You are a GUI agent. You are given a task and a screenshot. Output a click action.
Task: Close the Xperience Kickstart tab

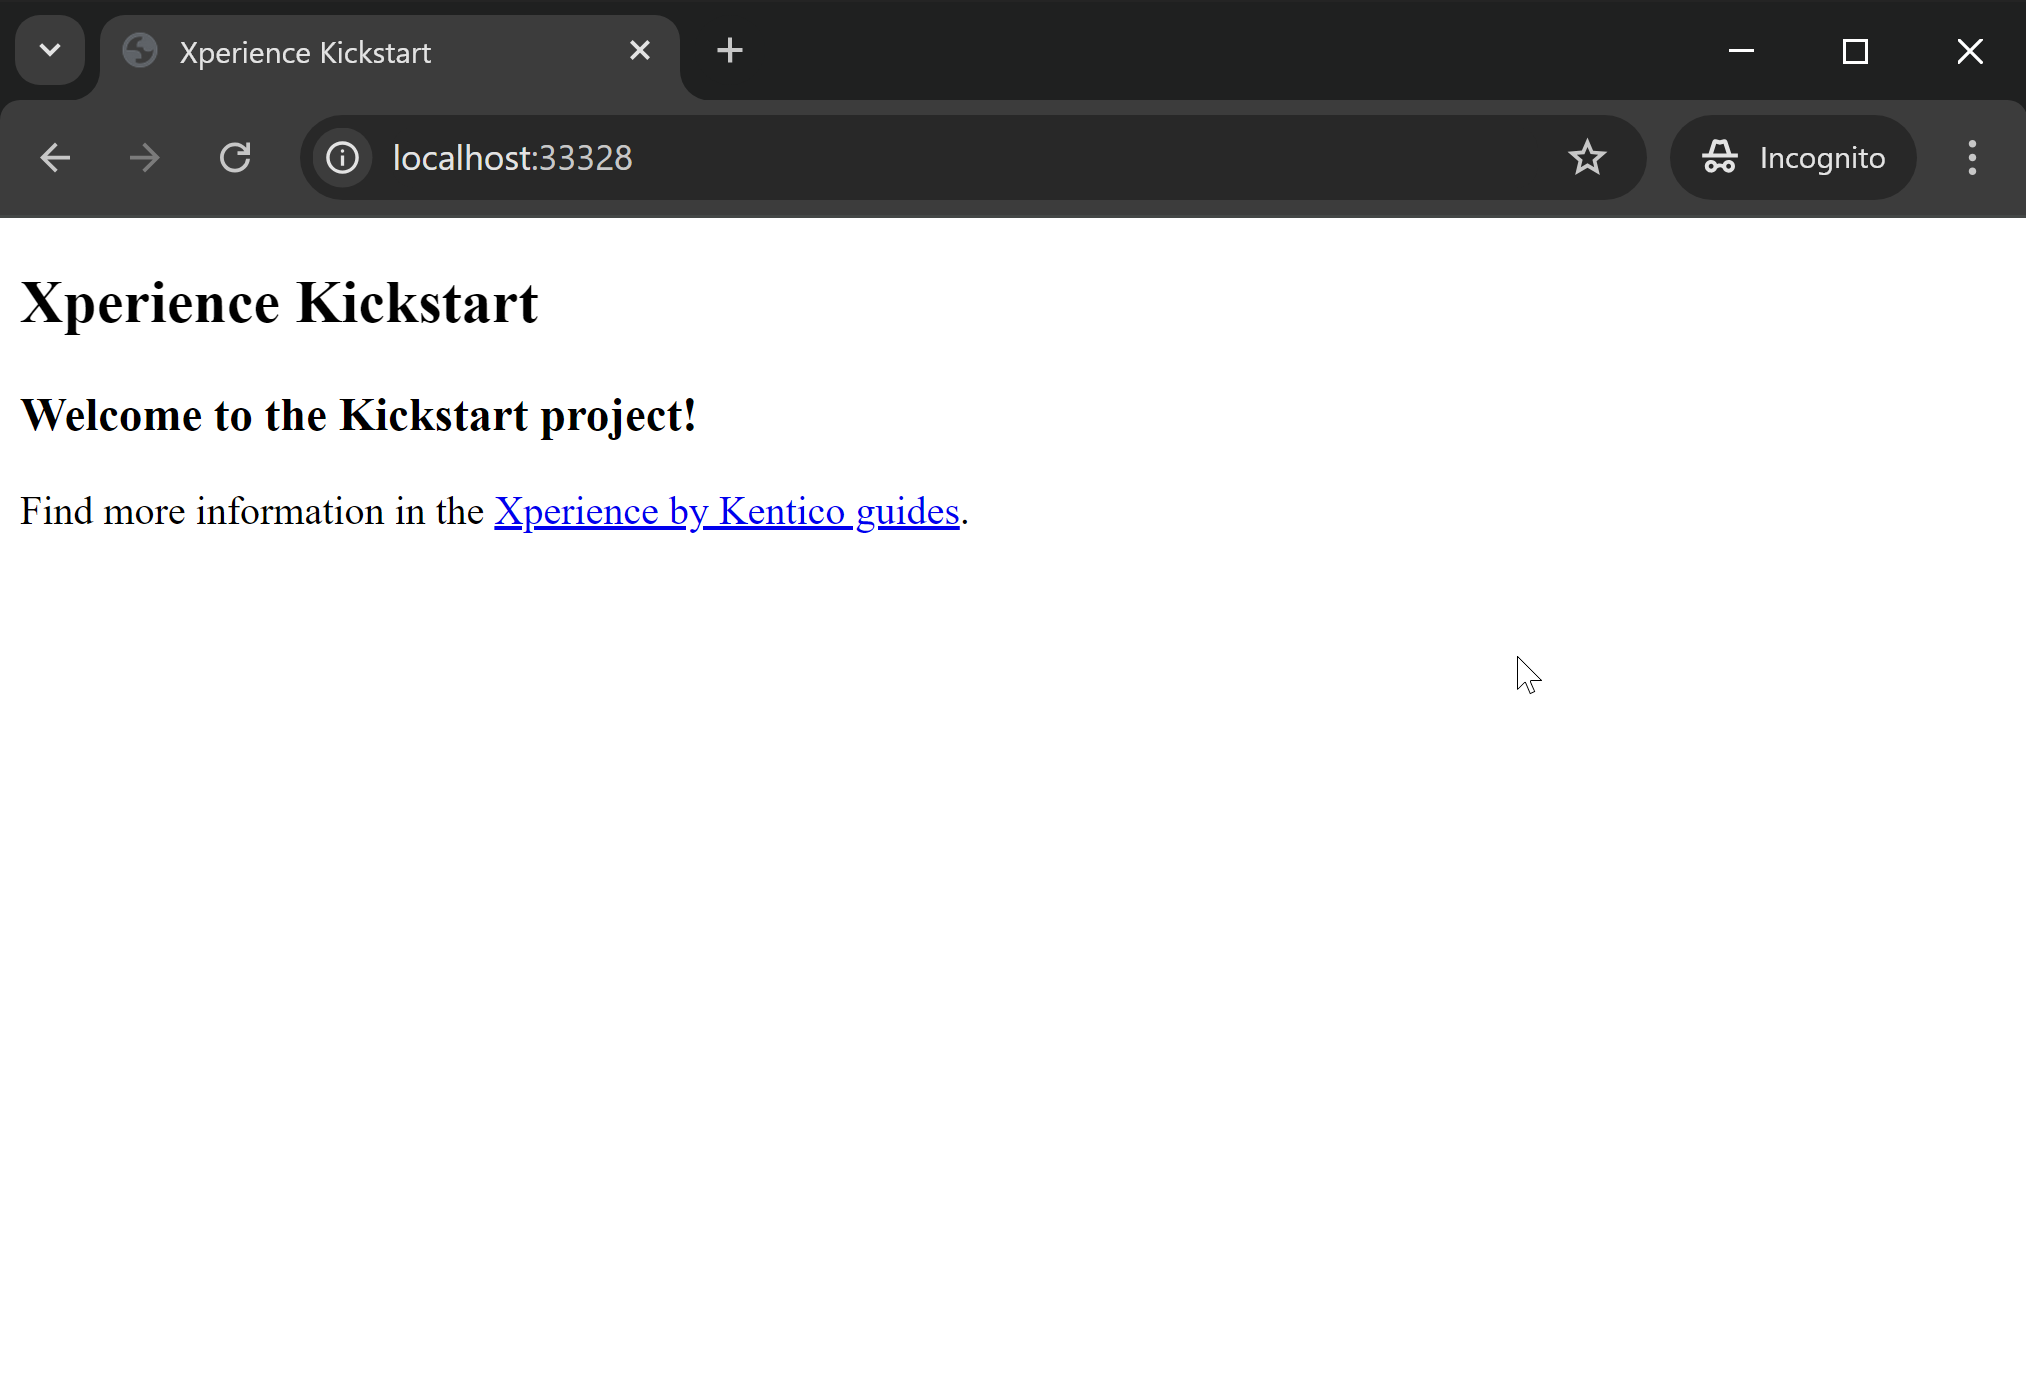[640, 51]
